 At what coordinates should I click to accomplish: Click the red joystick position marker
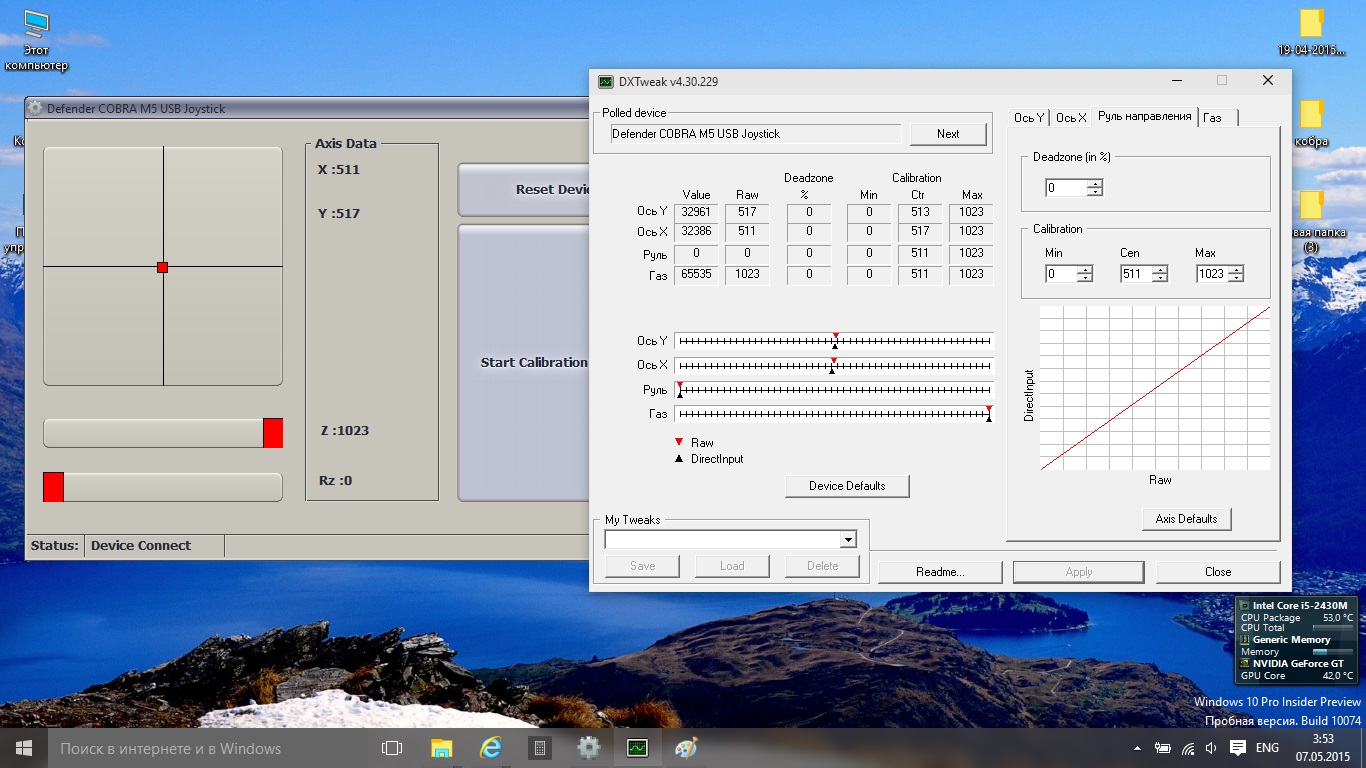point(163,267)
